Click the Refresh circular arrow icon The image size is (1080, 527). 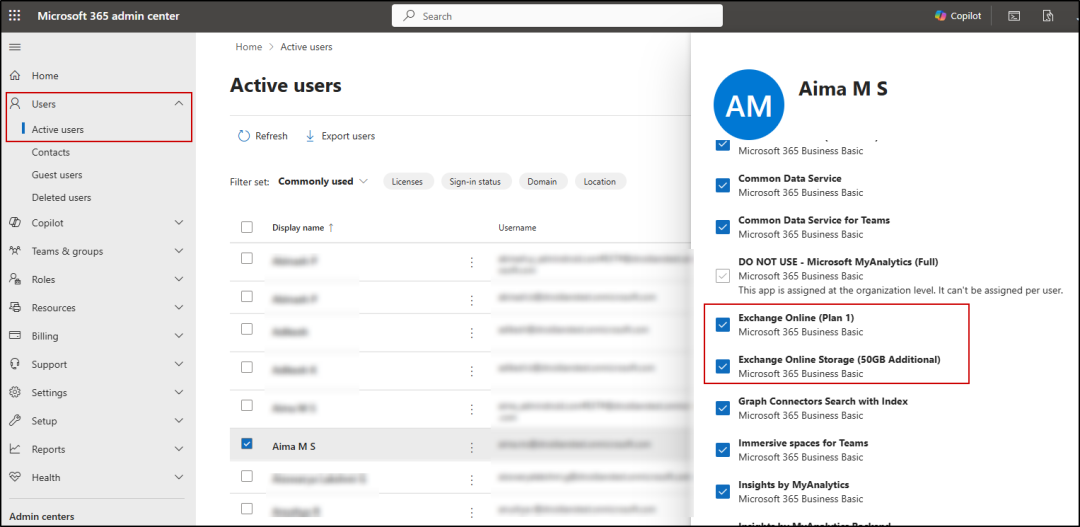pyautogui.click(x=244, y=136)
